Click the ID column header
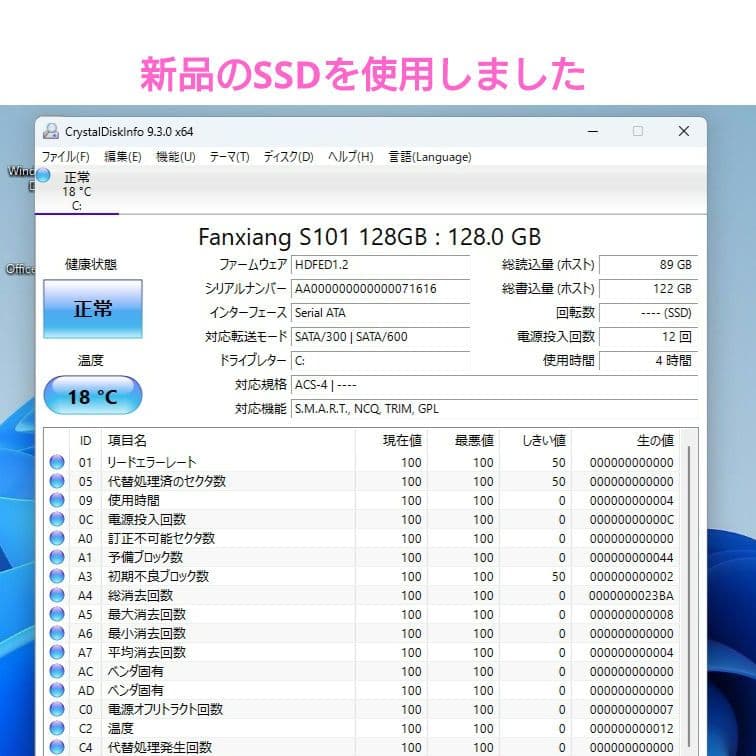 85,440
